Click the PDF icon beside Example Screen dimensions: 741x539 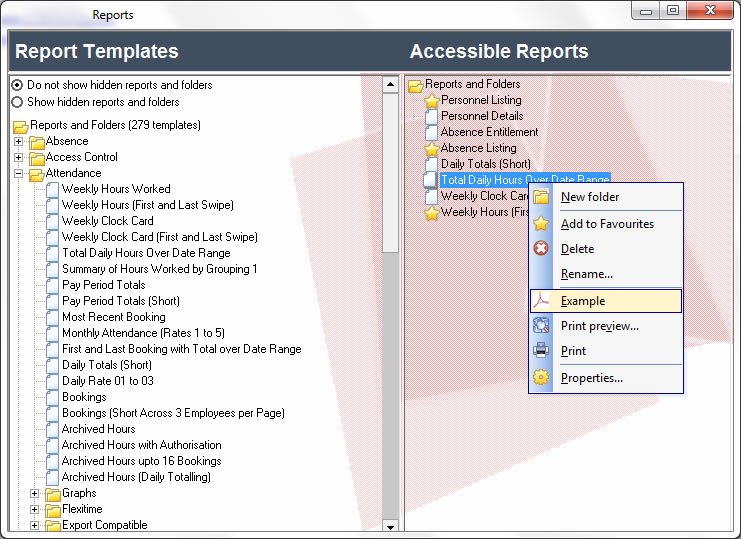point(541,301)
